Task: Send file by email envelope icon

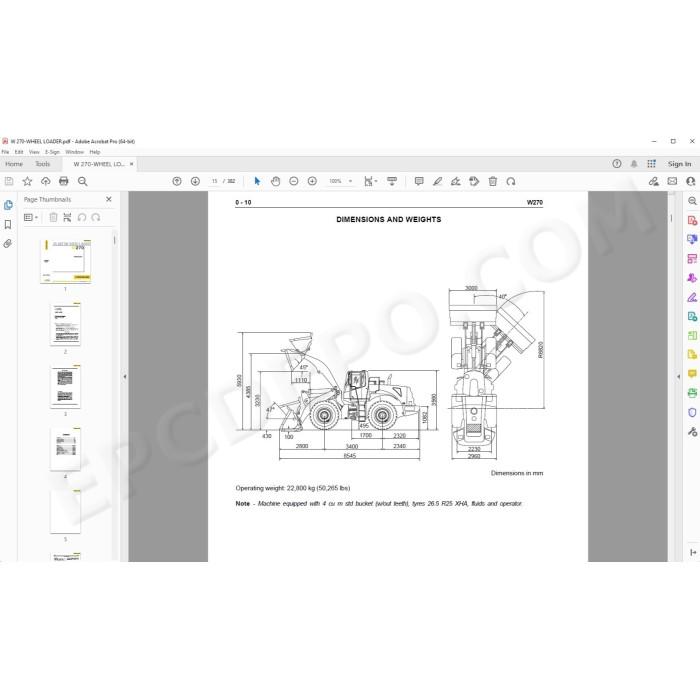Action: [672, 181]
